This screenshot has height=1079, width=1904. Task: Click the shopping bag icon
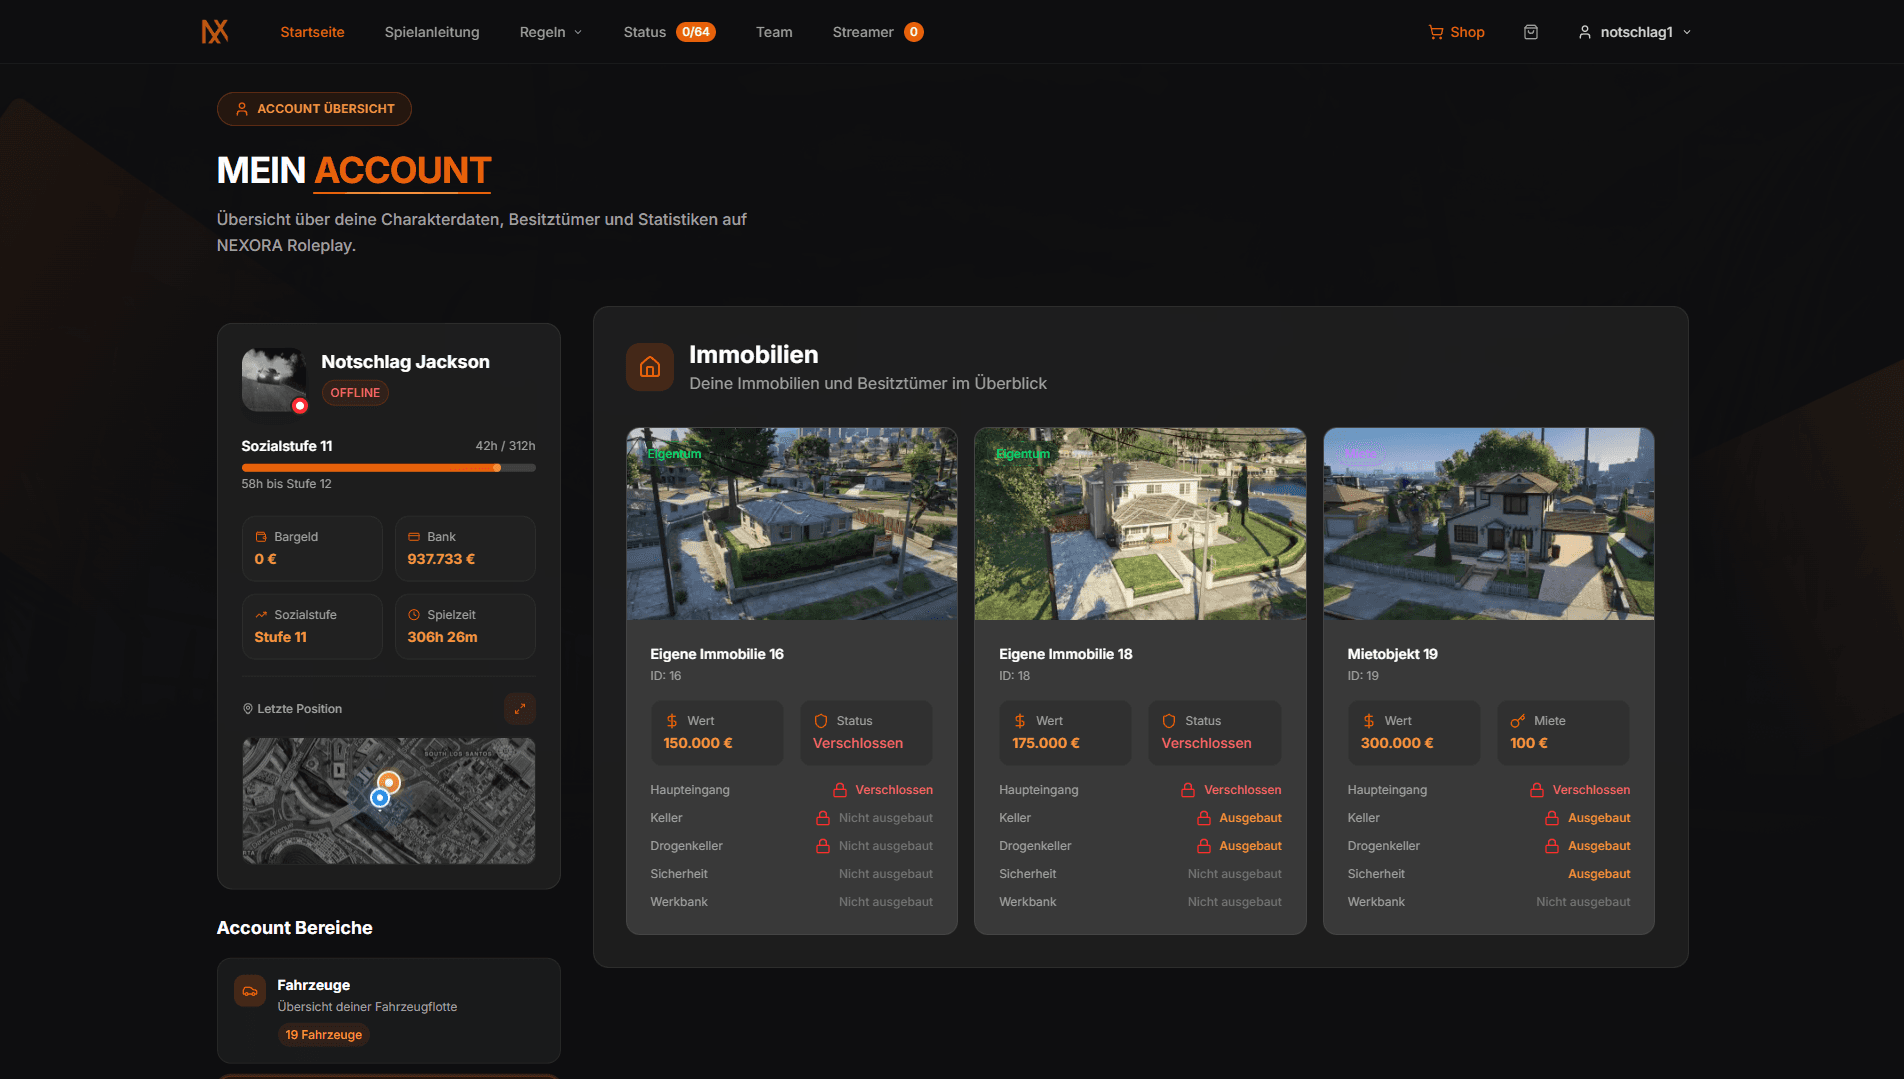coord(1530,32)
